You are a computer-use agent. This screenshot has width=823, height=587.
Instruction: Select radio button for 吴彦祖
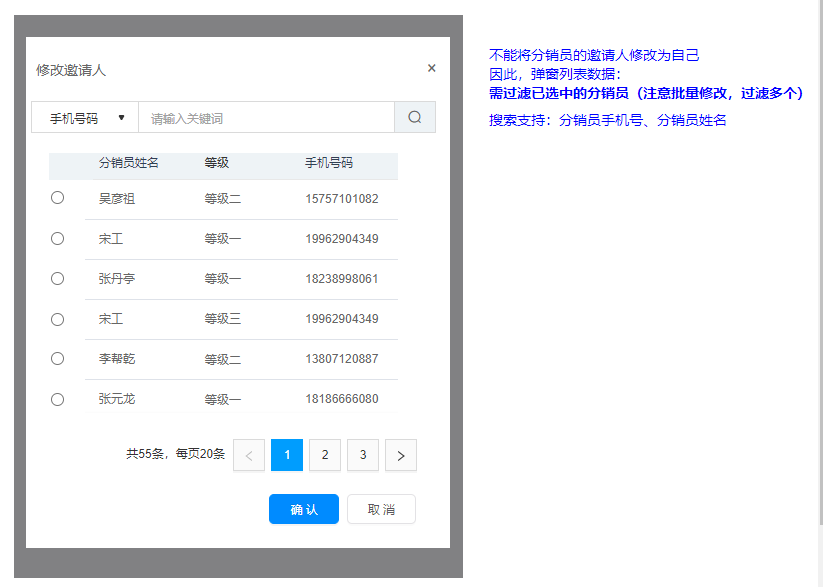57,198
